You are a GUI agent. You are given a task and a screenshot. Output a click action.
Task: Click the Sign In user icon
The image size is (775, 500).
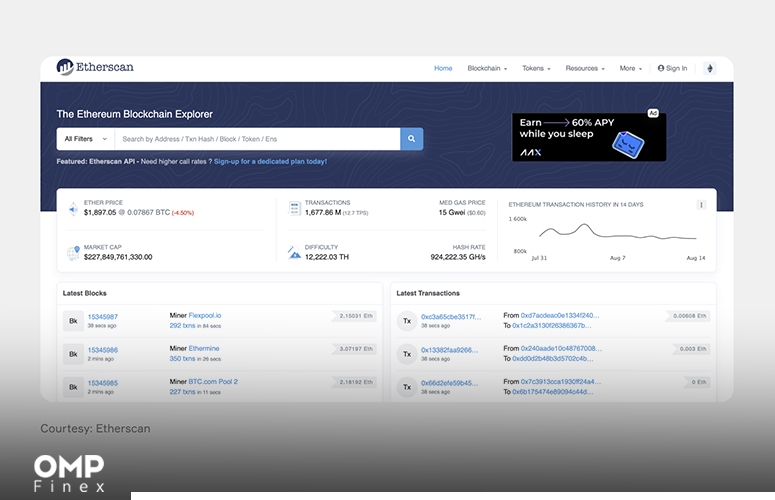pos(661,68)
